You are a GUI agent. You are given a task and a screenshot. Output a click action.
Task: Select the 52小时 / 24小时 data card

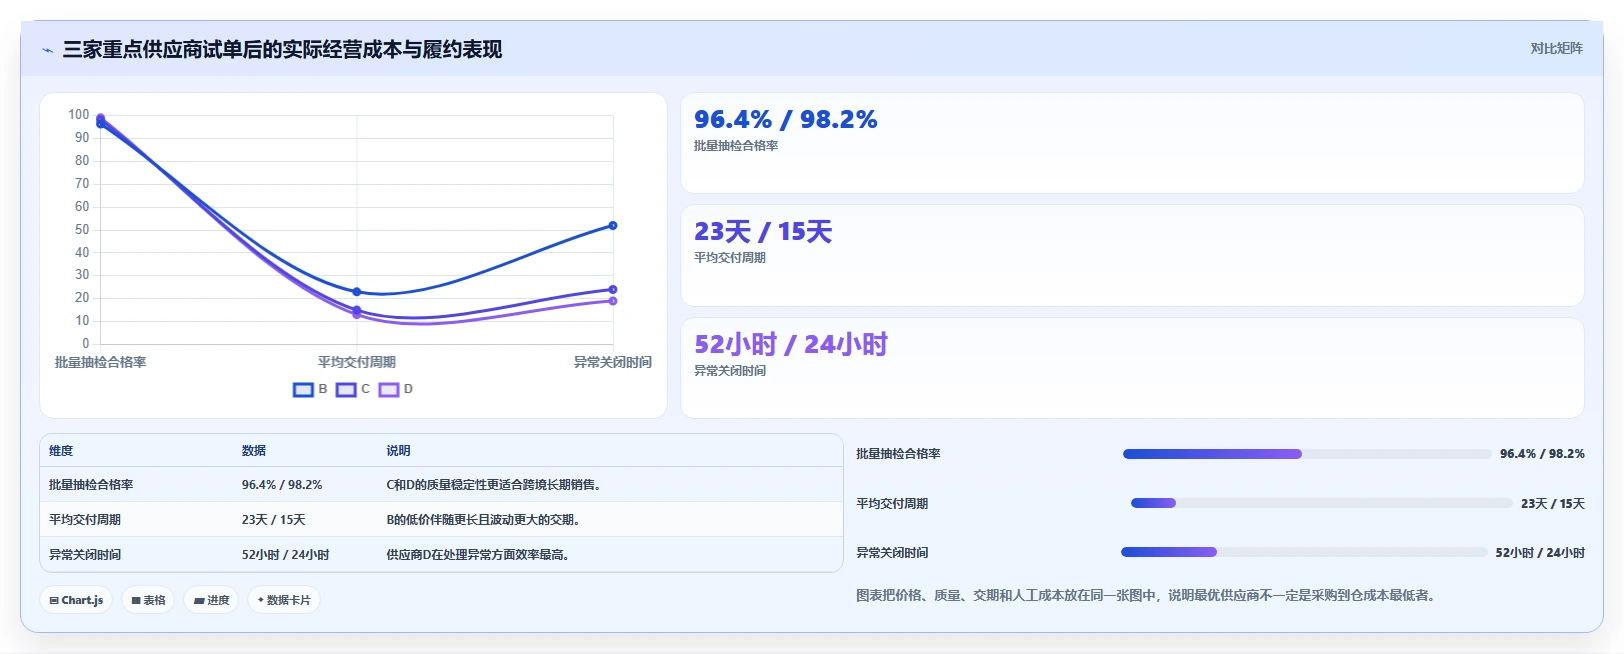(1132, 368)
